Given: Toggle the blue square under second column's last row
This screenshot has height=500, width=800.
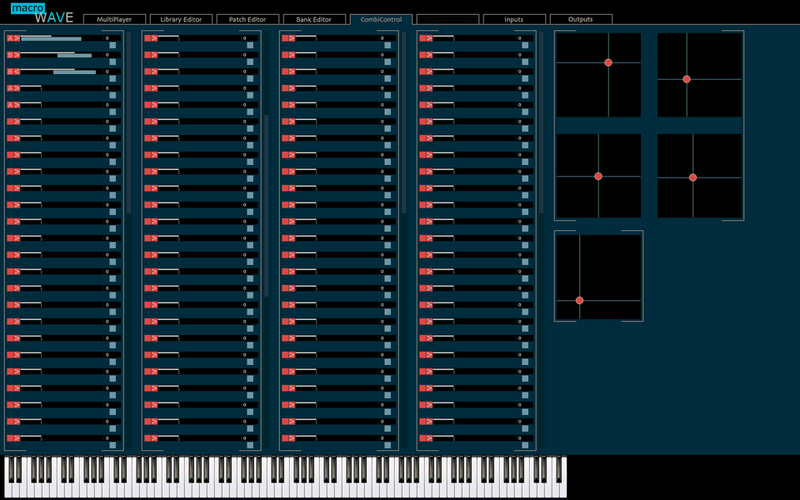Looking at the screenshot, I should pyautogui.click(x=250, y=445).
